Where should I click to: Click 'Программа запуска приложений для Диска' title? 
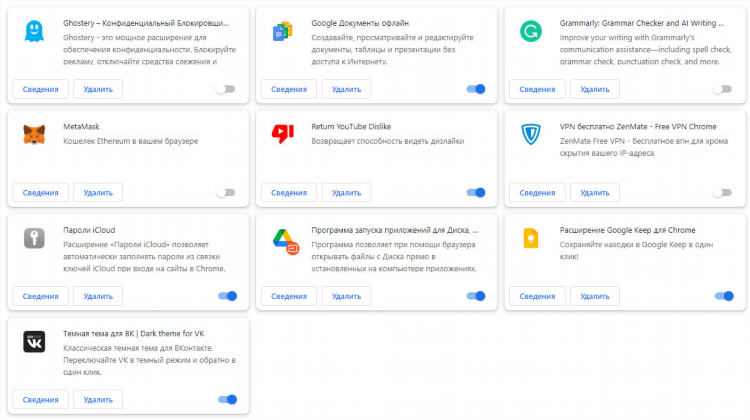tap(395, 230)
